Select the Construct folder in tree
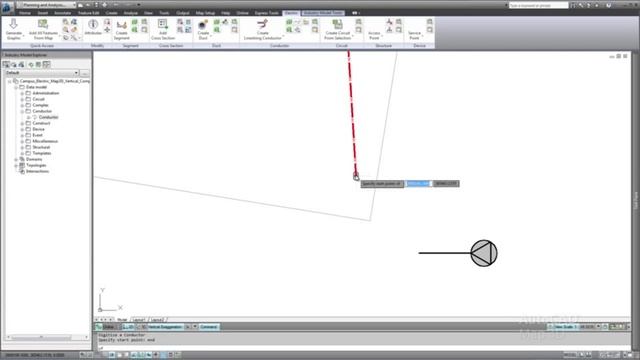Image resolution: width=640 pixels, height=360 pixels. 41,123
